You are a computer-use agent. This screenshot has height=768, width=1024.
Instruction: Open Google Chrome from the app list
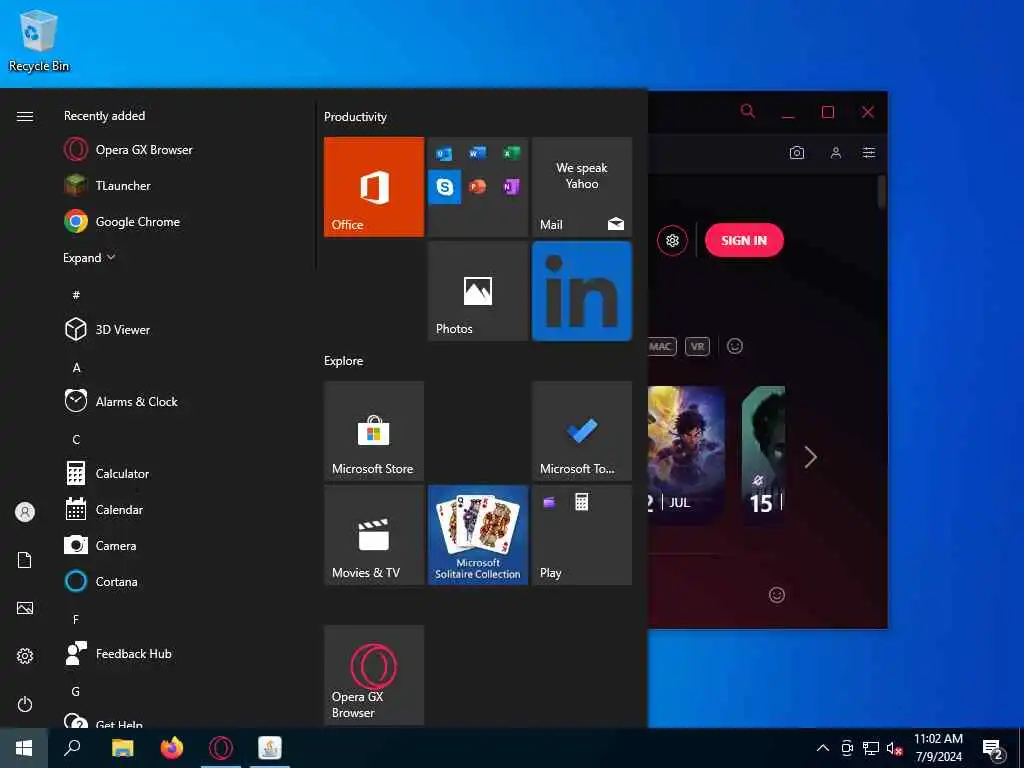pyautogui.click(x=122, y=221)
